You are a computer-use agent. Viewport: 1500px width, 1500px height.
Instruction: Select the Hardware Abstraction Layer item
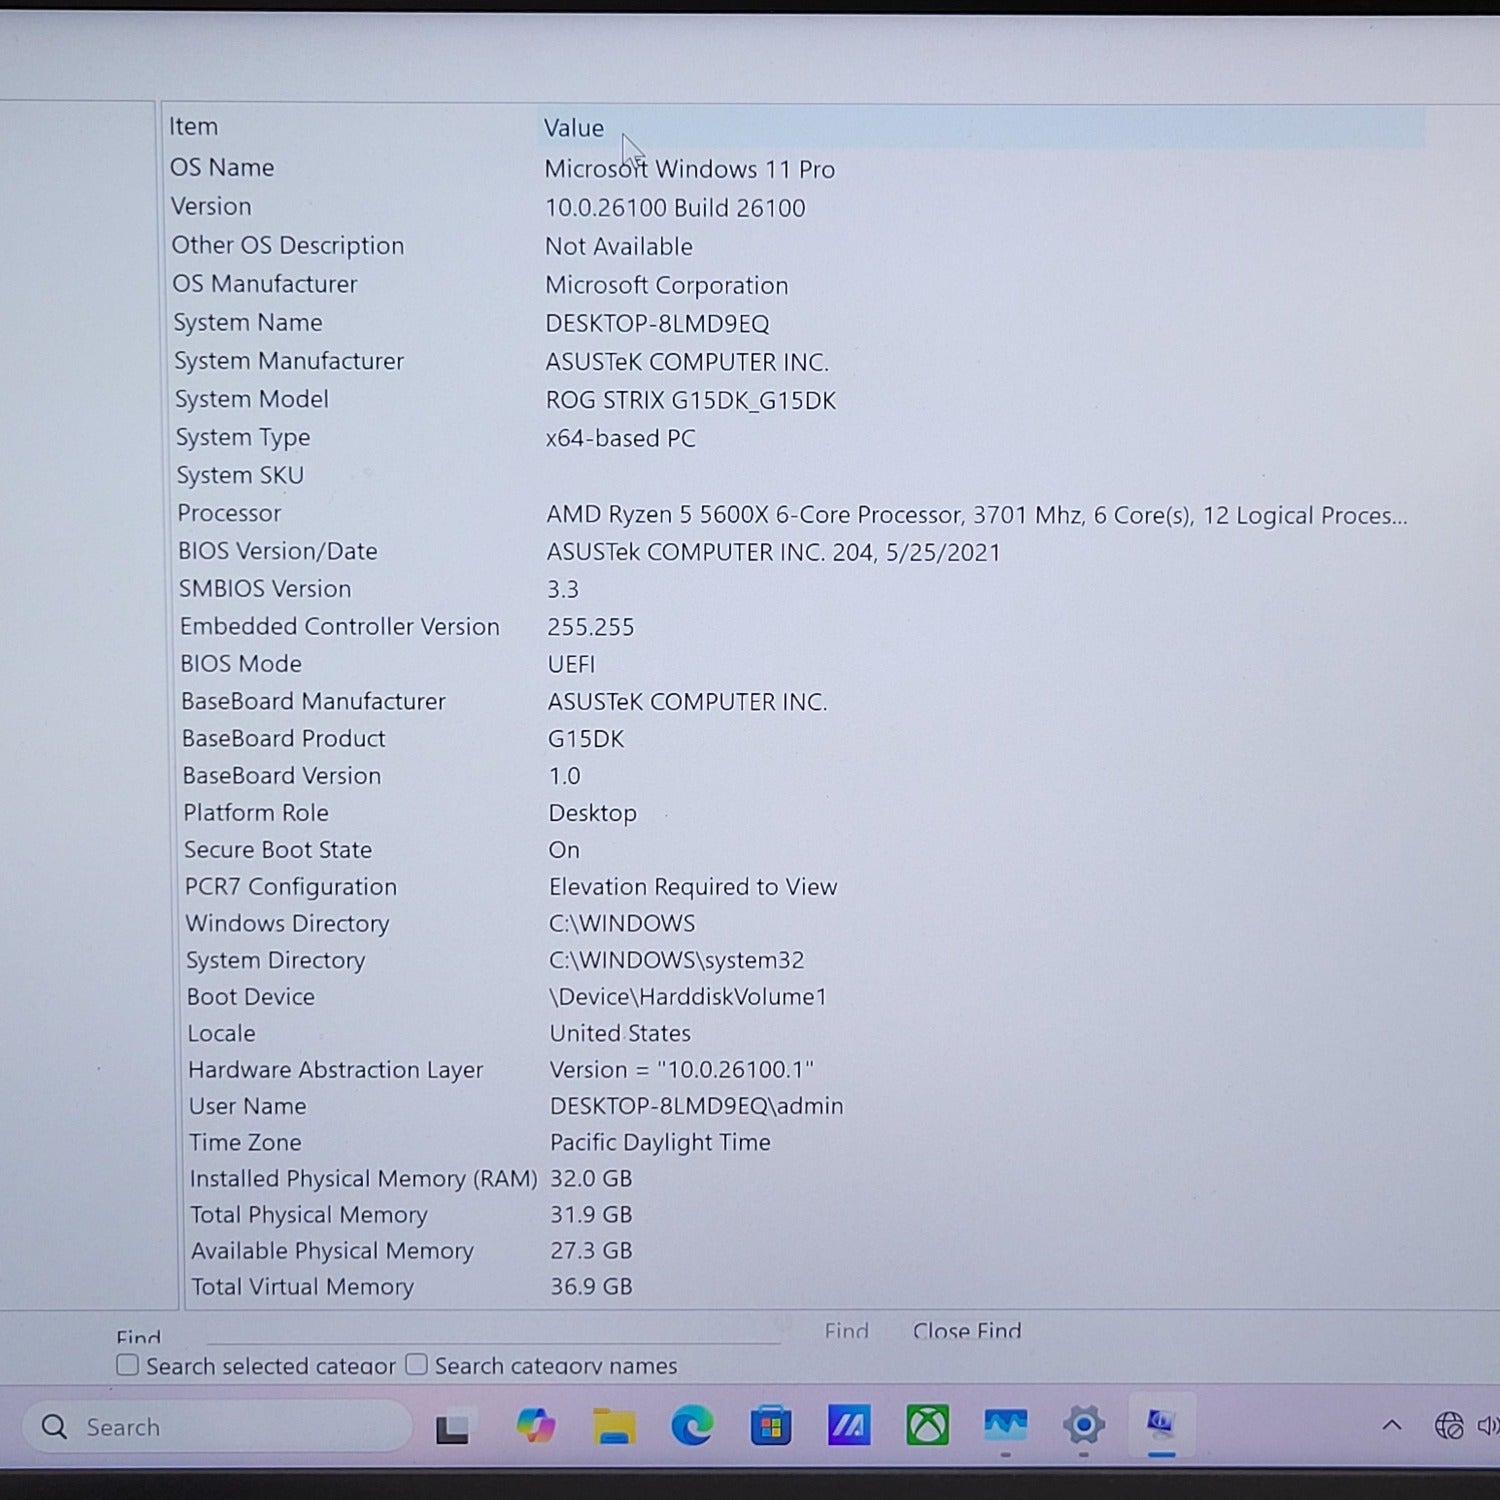click(336, 1069)
